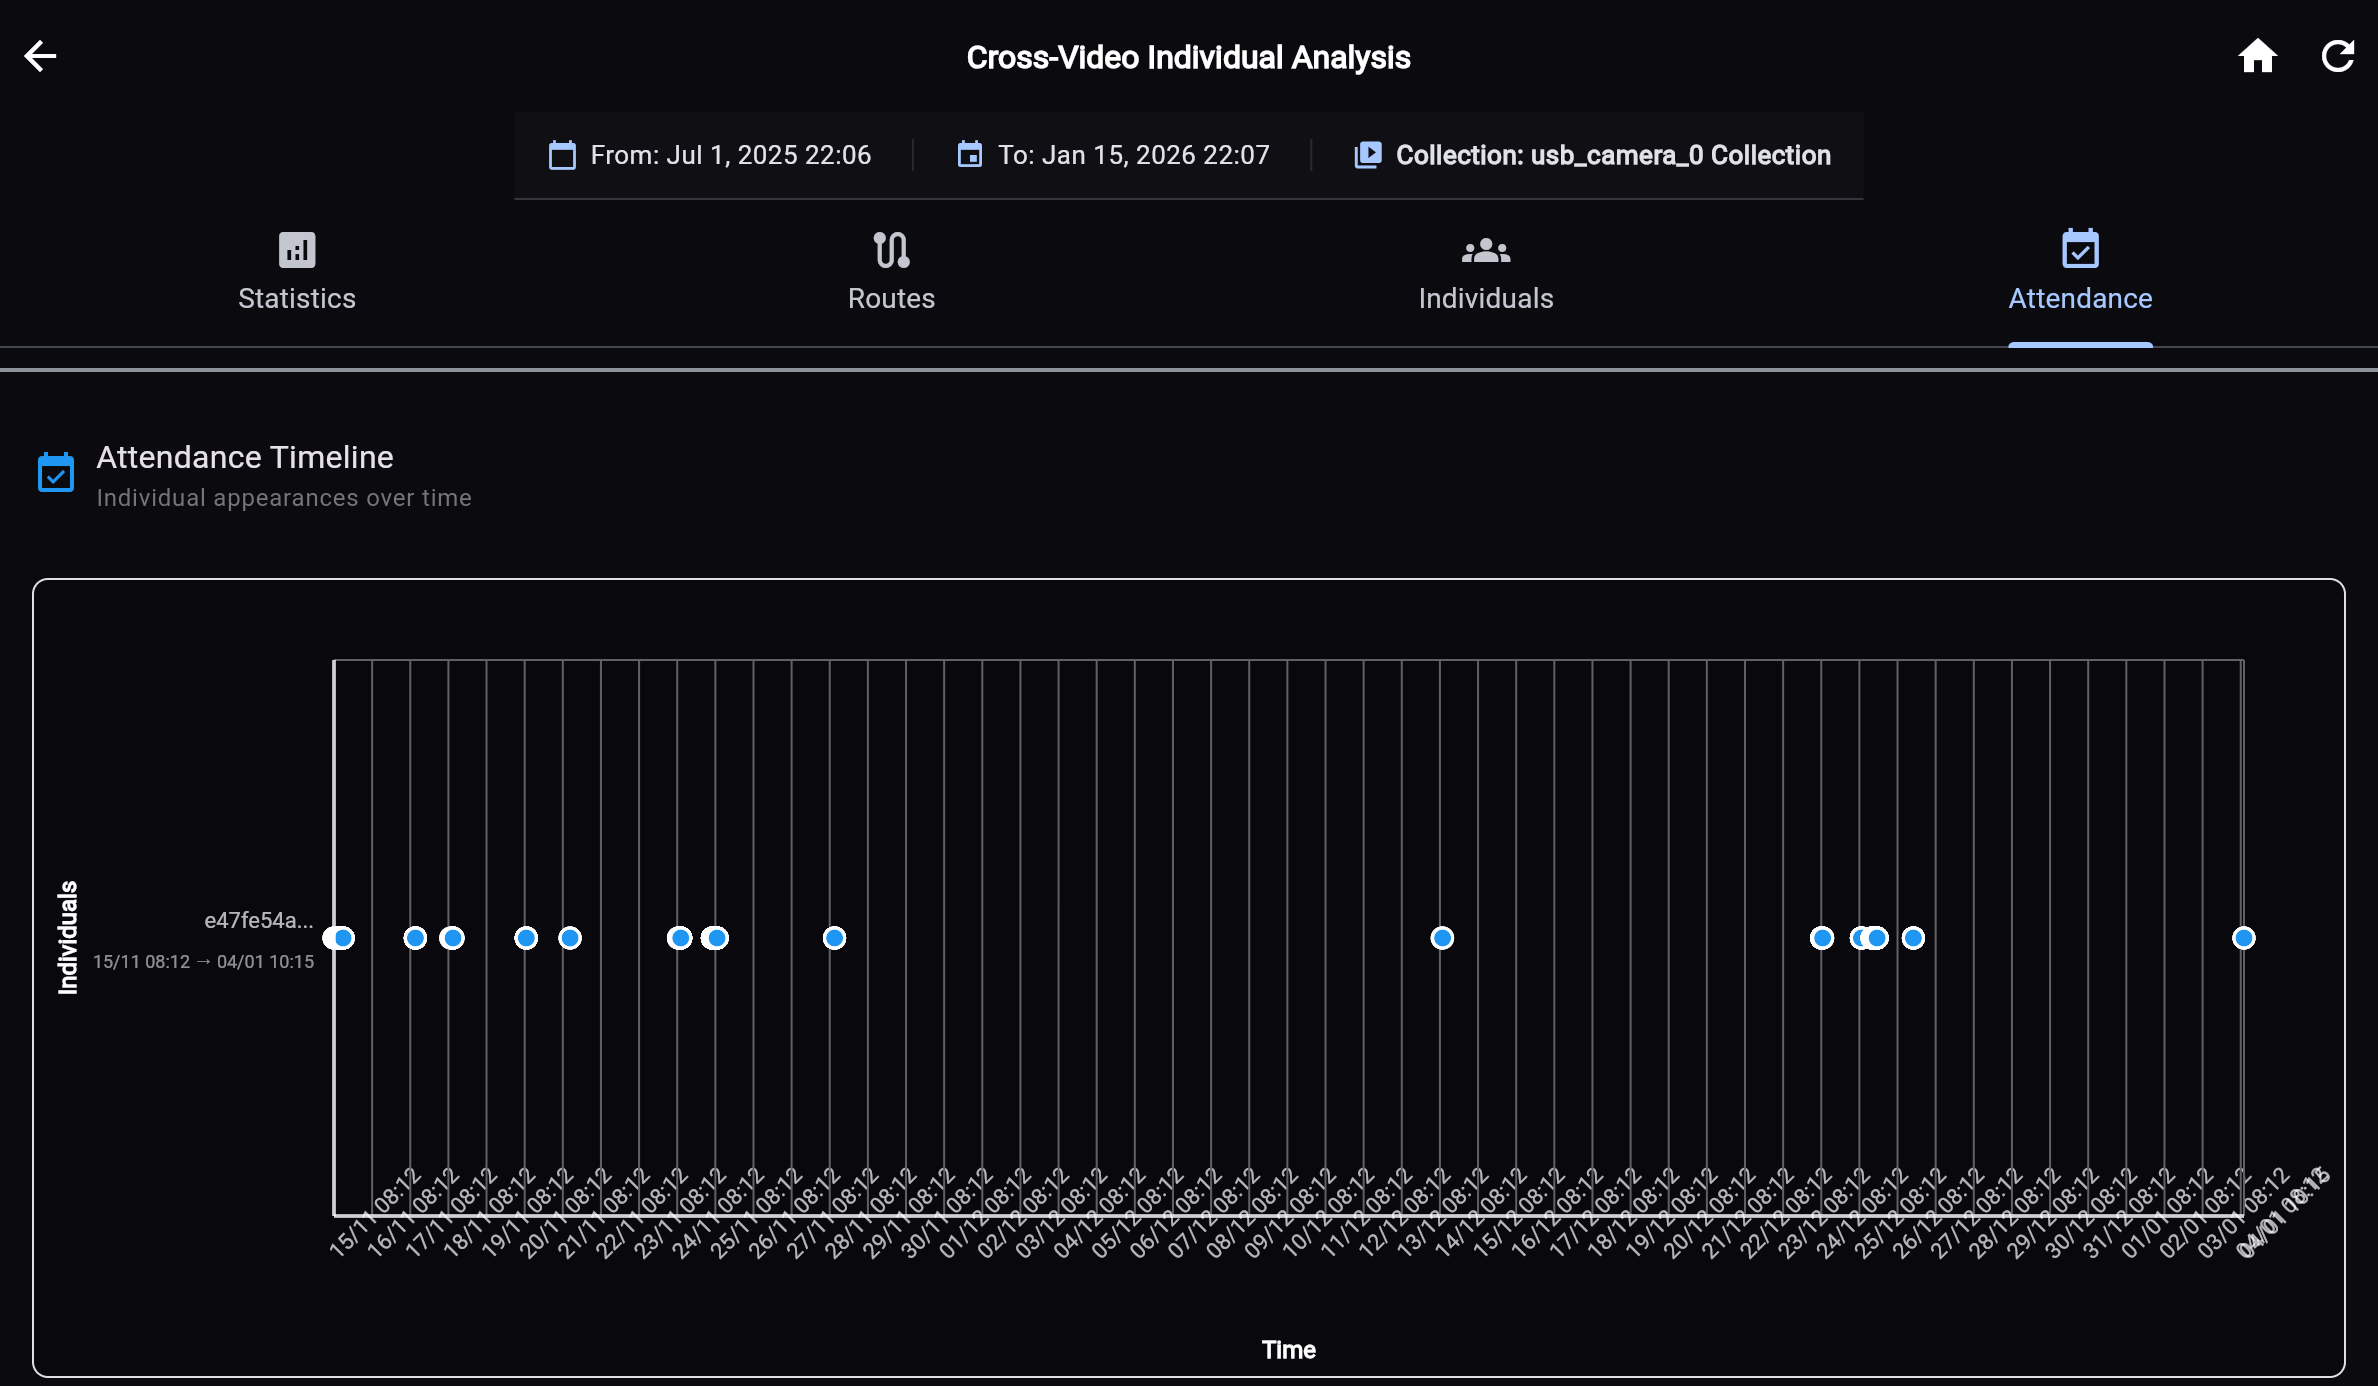
Task: Click the back arrow to return
Action: pyautogui.click(x=41, y=56)
